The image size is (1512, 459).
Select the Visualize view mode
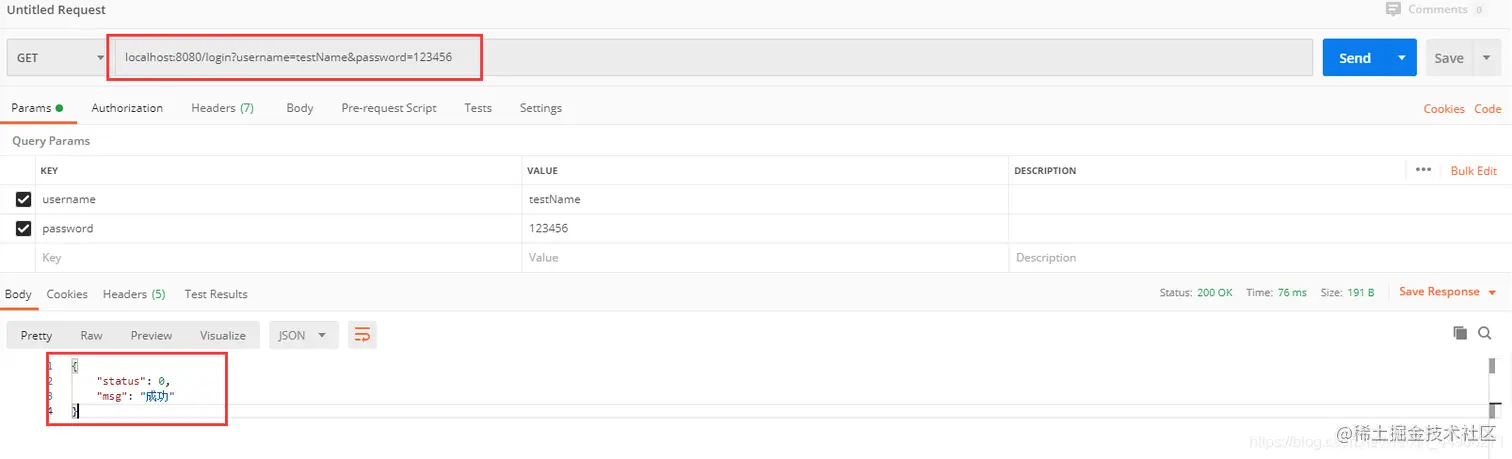click(x=222, y=335)
